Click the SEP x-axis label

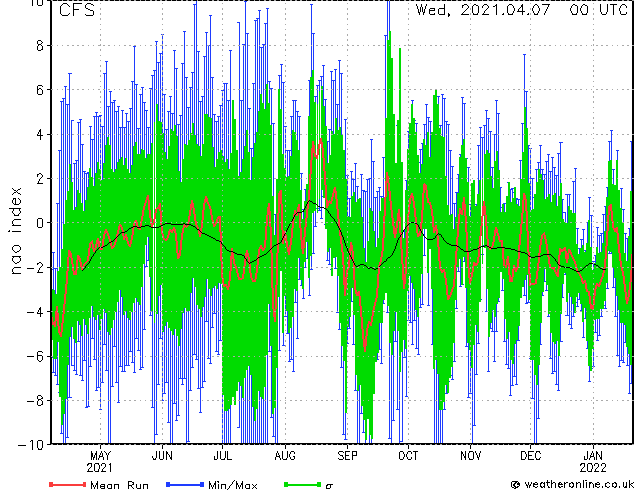(x=347, y=456)
